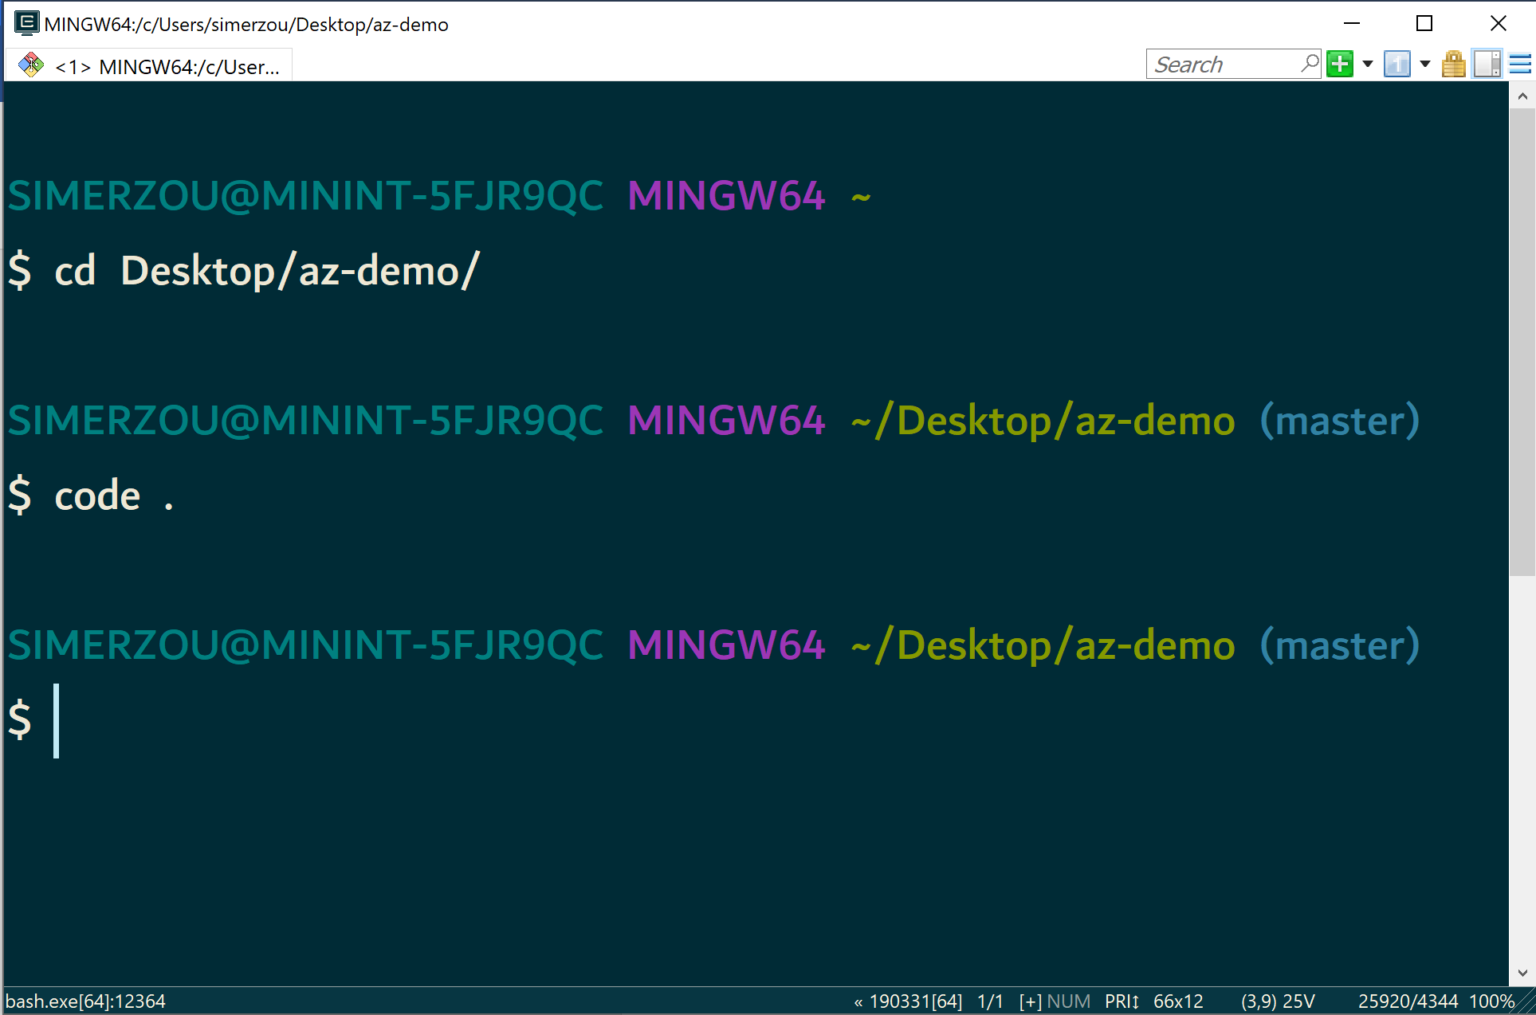This screenshot has height=1015, width=1536.
Task: Select the <1> MINGW64 console tab
Action: 167,67
